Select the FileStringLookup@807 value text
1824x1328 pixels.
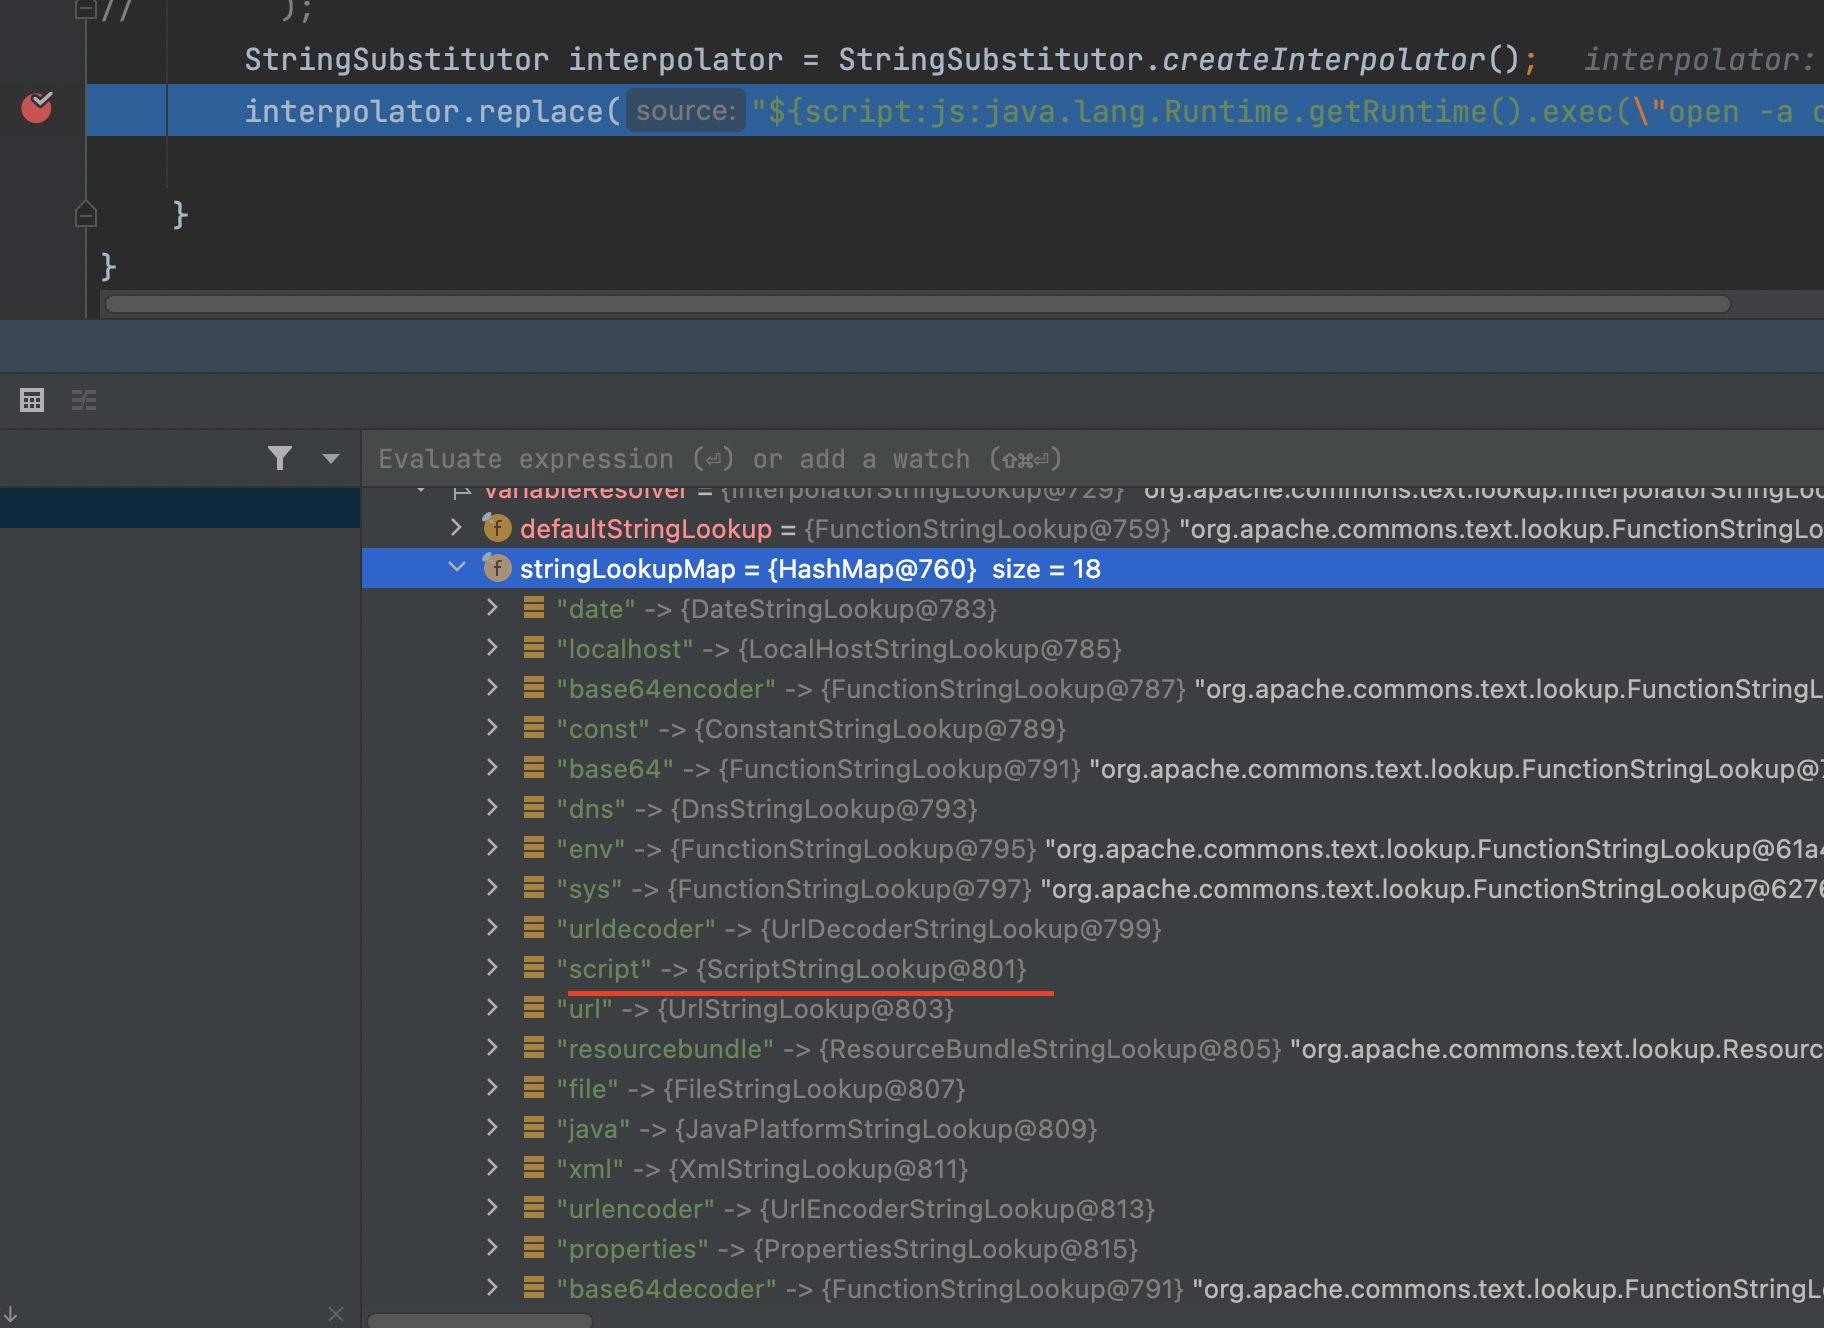point(814,1089)
